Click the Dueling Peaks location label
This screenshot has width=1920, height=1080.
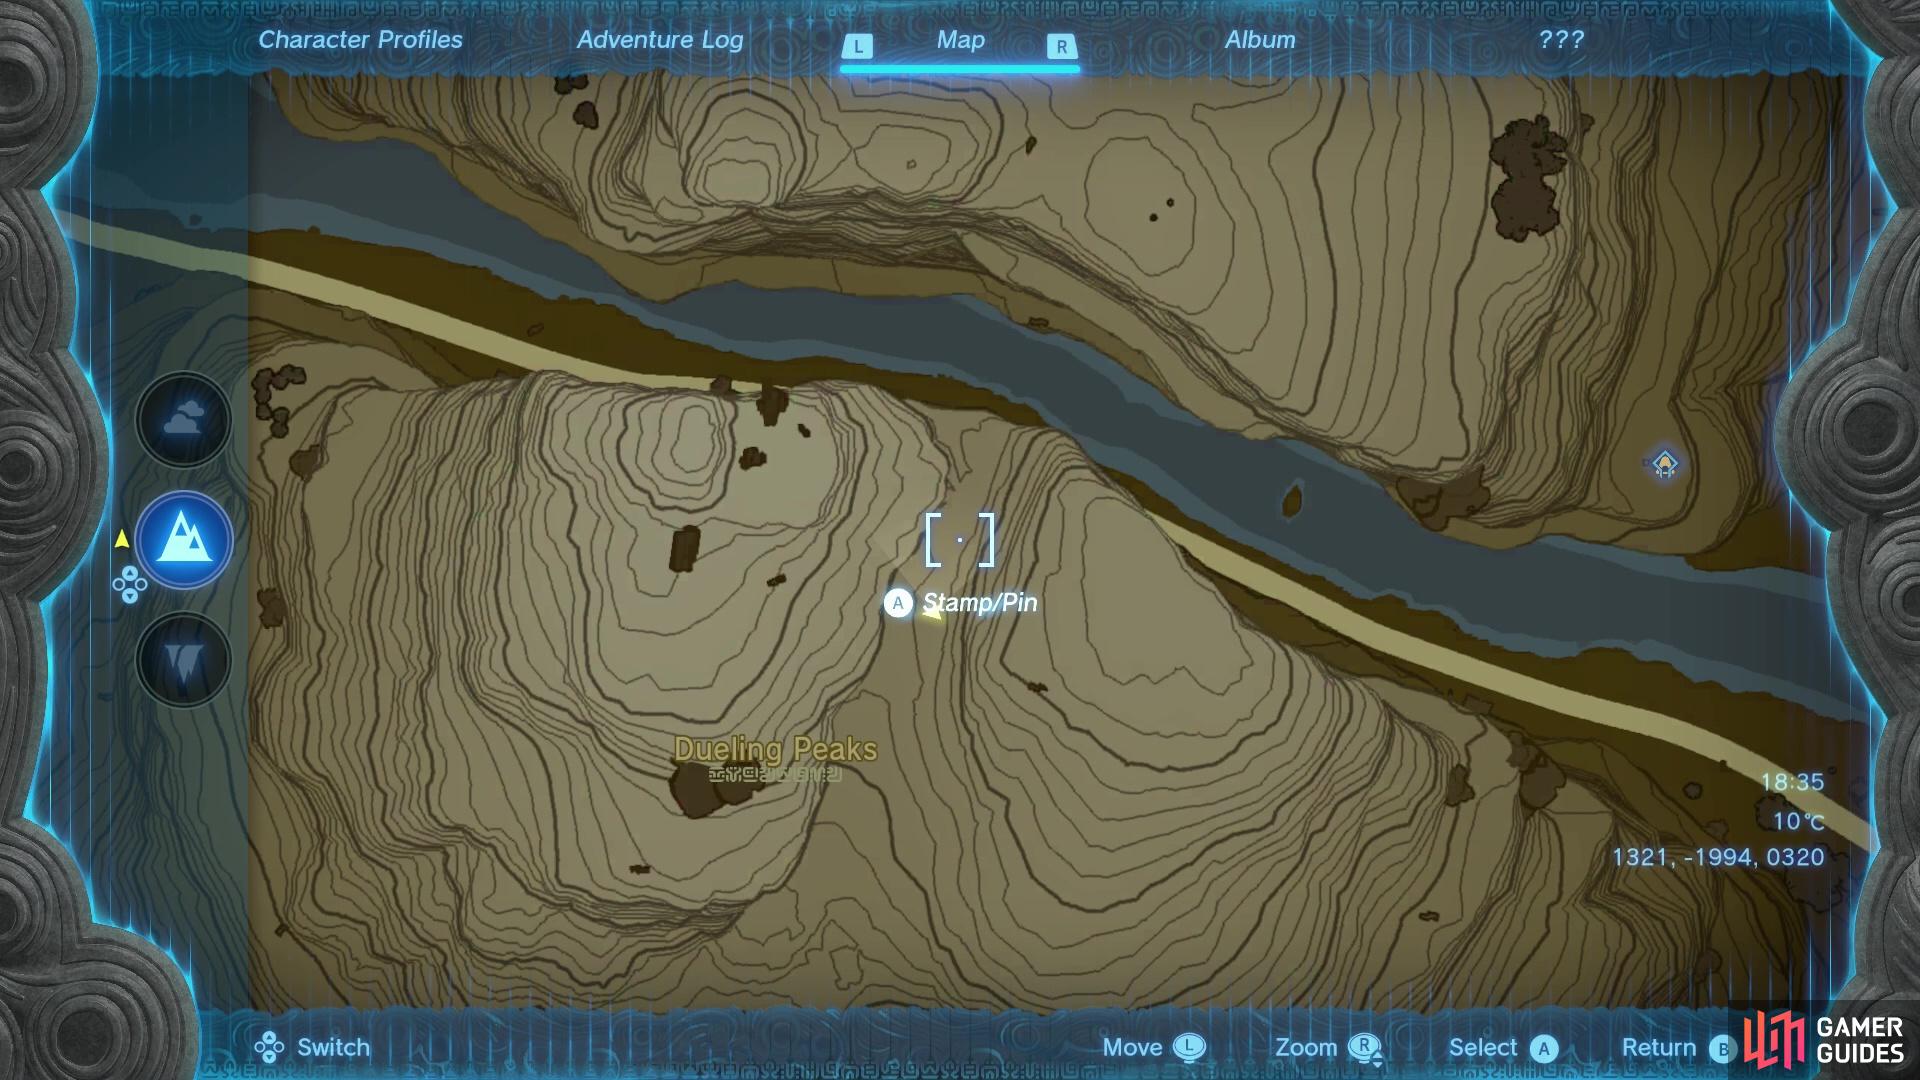point(775,749)
